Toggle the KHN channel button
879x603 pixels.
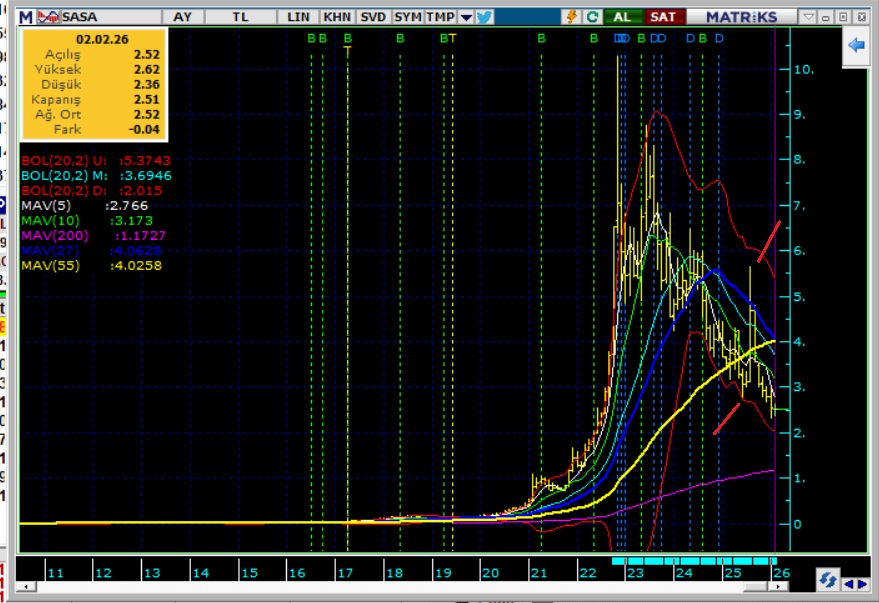(x=337, y=17)
